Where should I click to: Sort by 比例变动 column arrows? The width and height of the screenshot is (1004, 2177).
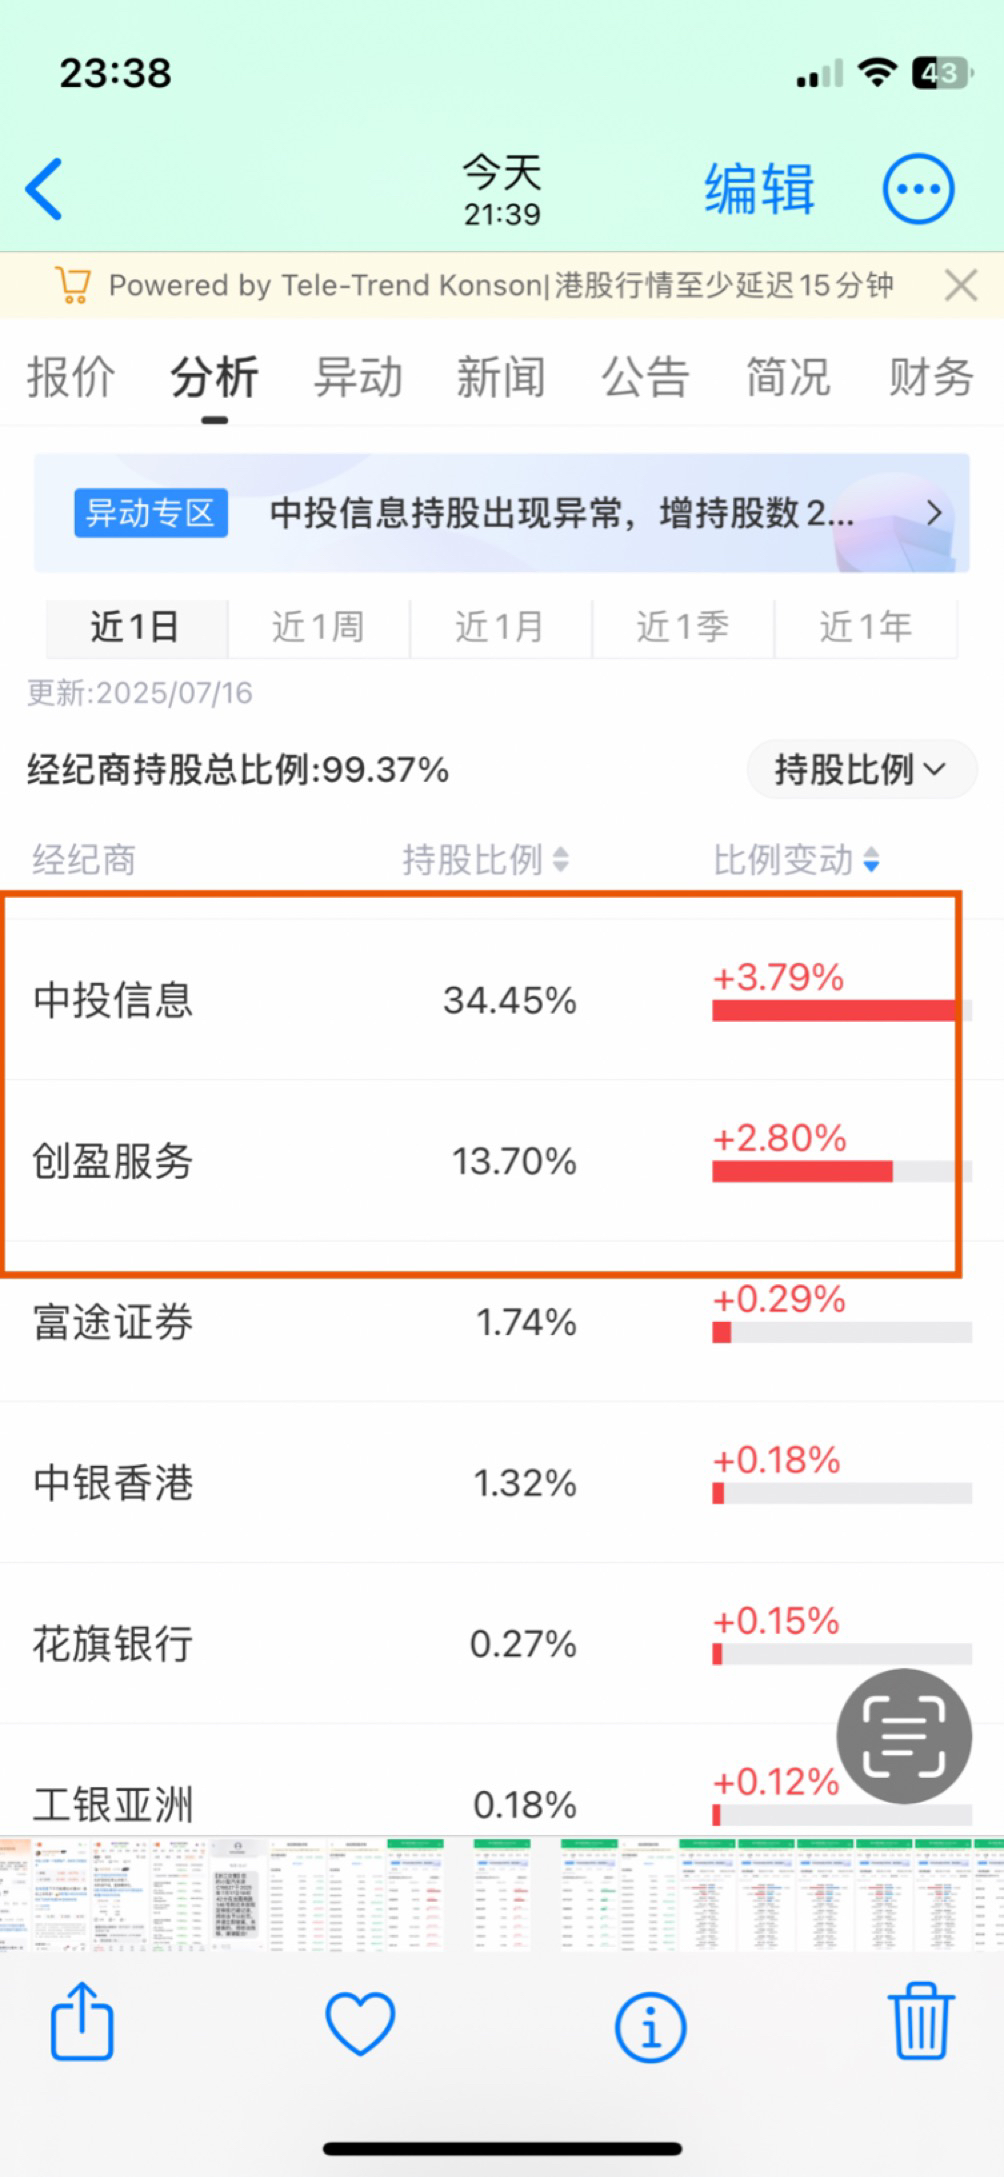click(x=871, y=859)
